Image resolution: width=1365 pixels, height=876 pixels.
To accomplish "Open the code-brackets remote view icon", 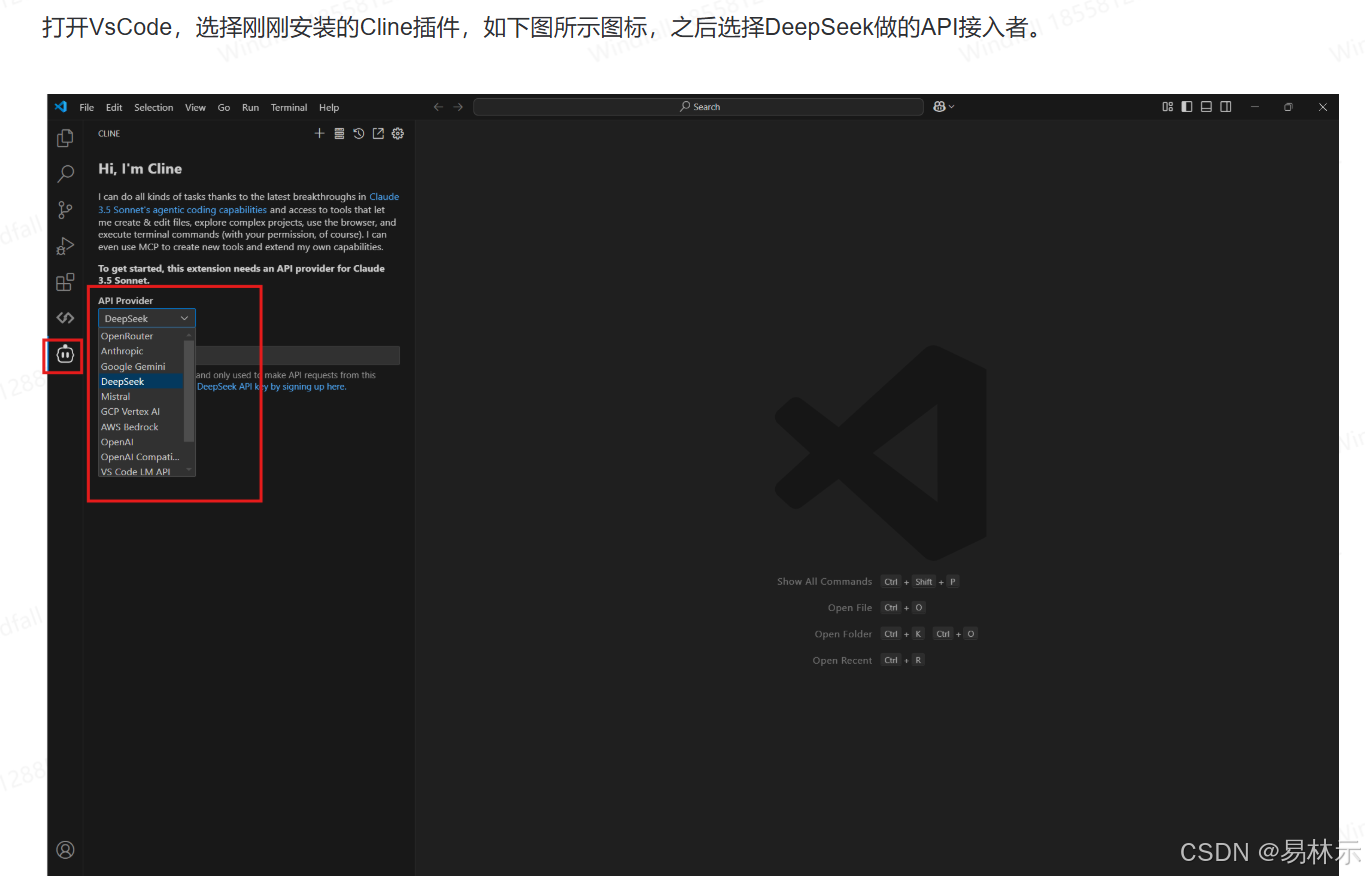I will (x=65, y=318).
